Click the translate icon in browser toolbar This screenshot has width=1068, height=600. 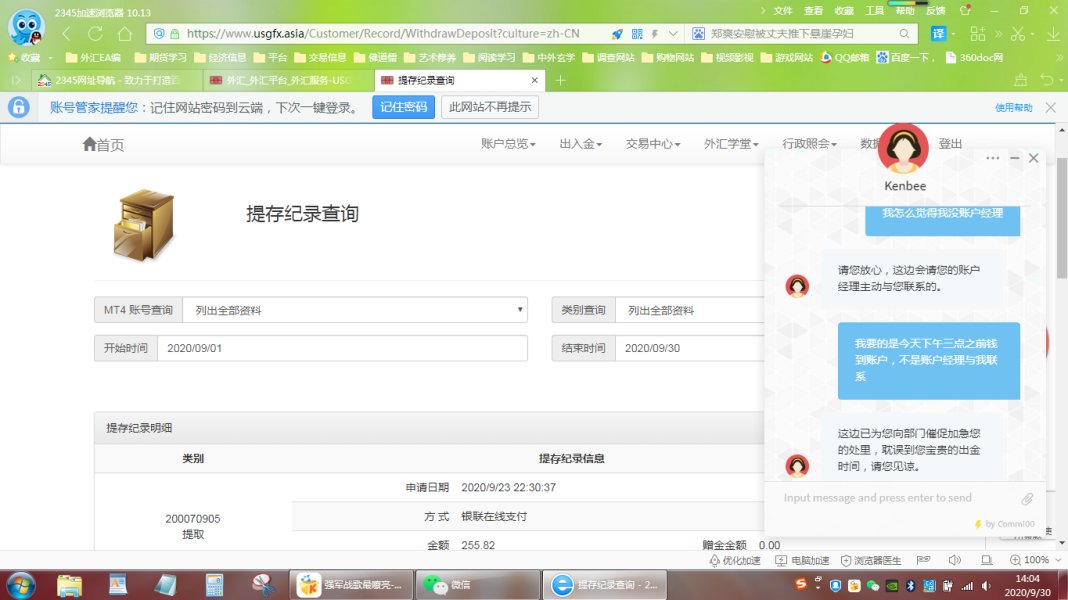pos(939,33)
